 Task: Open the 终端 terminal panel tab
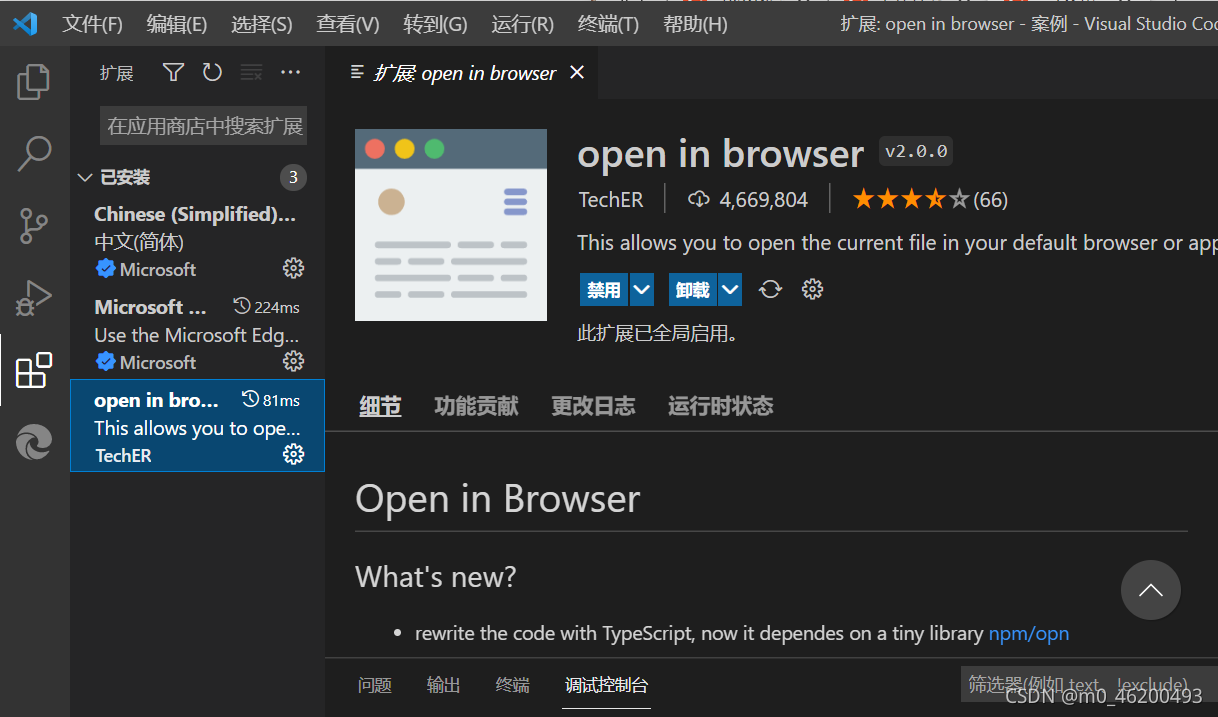513,685
